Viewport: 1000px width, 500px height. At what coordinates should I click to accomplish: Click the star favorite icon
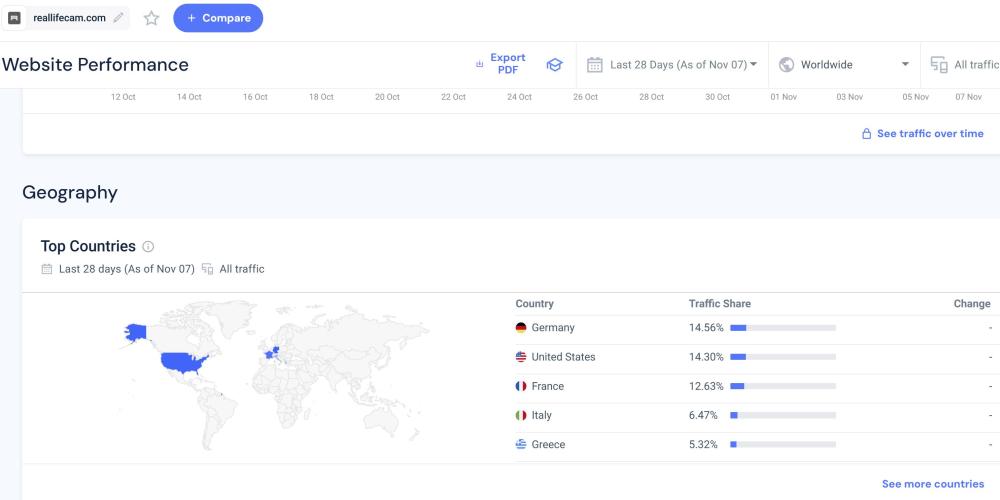pyautogui.click(x=151, y=18)
